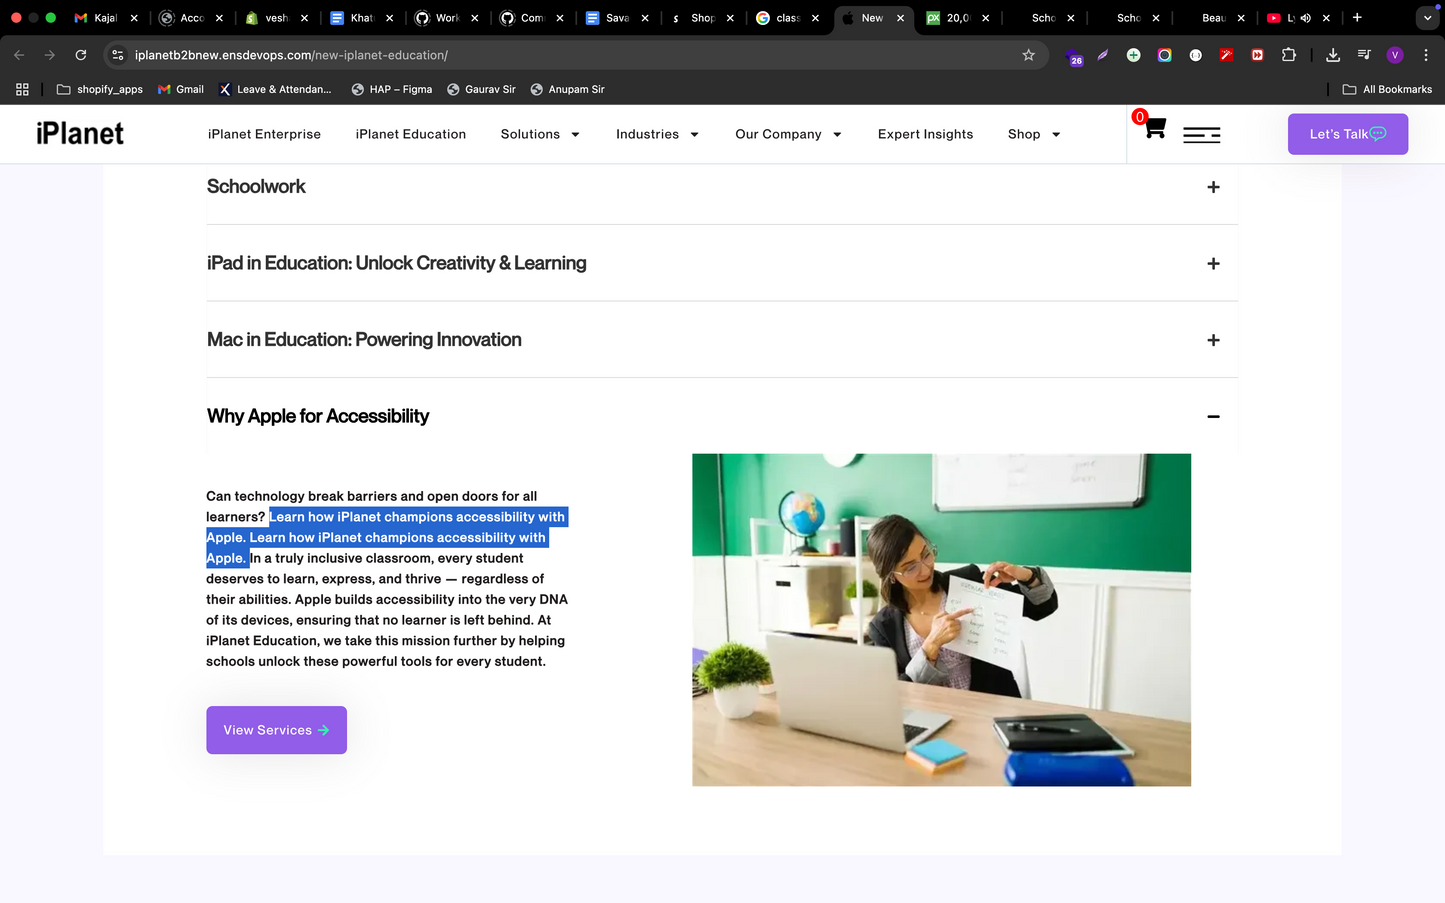1445x903 pixels.
Task: Open the All Bookmarks folder
Action: click(x=1387, y=89)
